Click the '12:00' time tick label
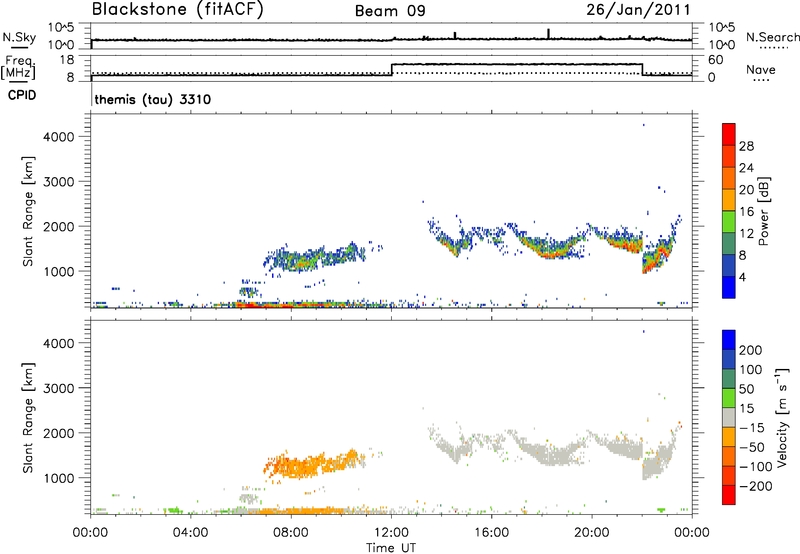800x554 pixels. coord(391,533)
